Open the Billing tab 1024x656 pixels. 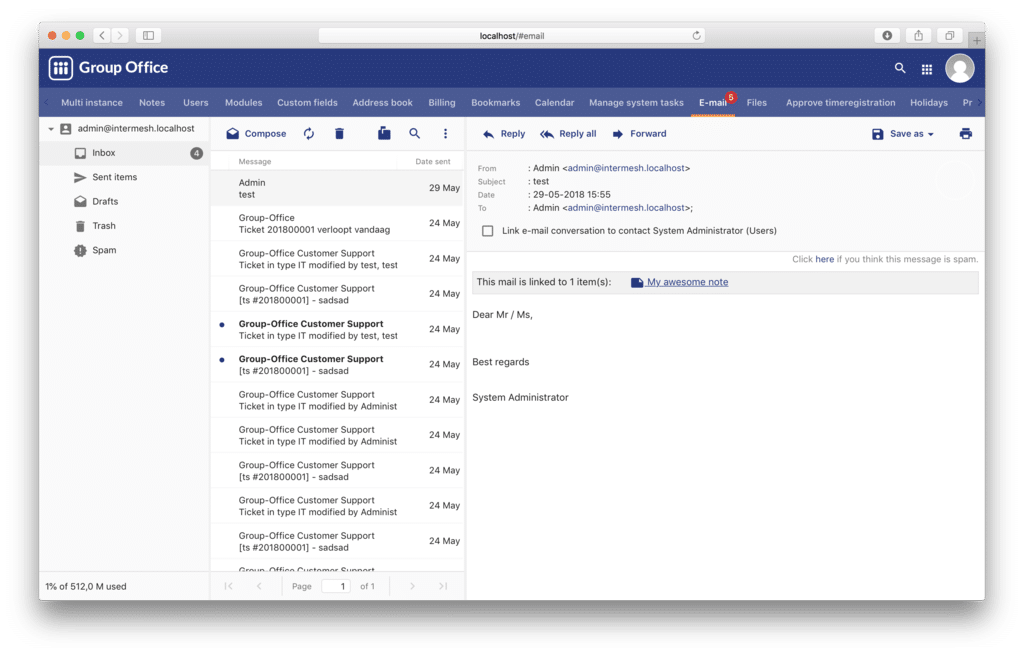[442, 103]
